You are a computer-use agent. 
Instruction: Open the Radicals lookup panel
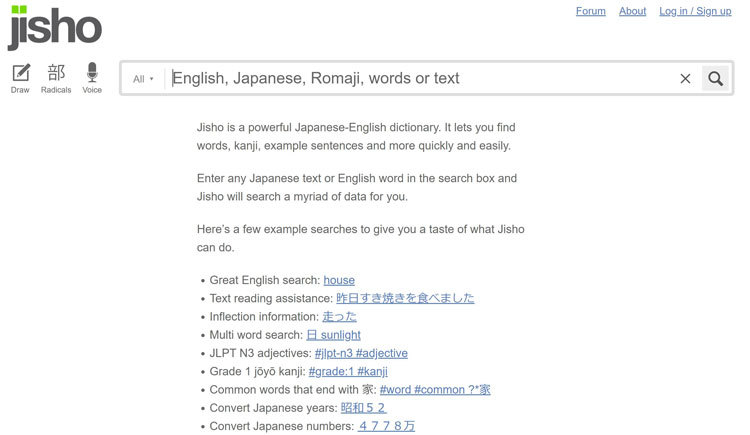56,78
